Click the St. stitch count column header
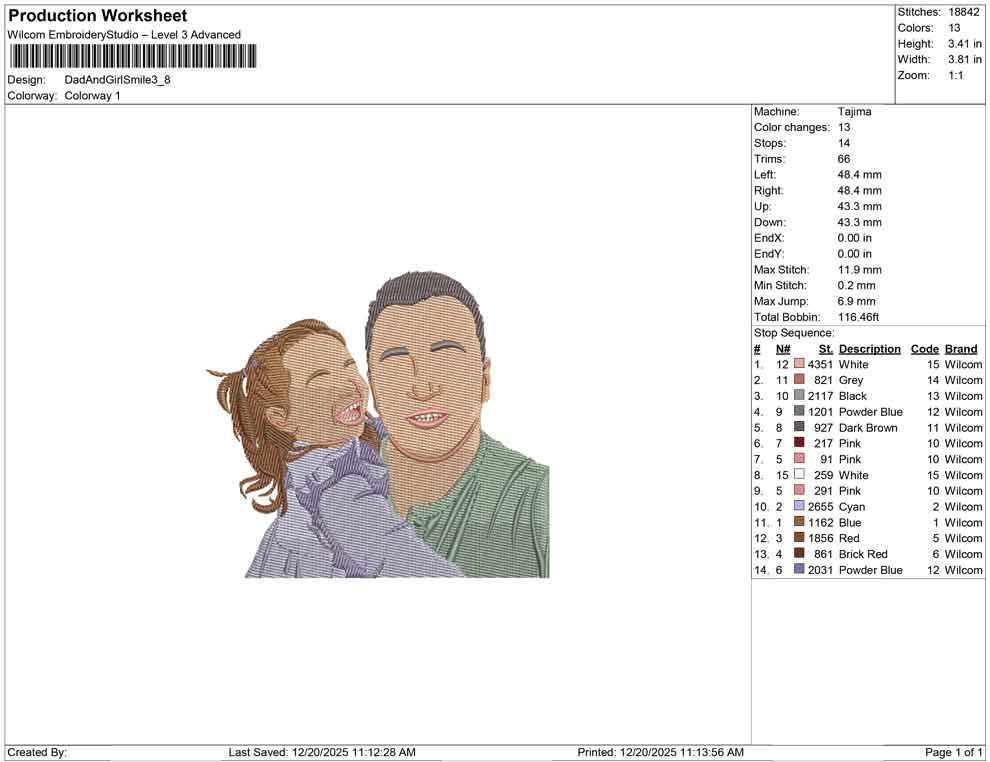Viewport: 990px width, 762px height. [x=825, y=349]
